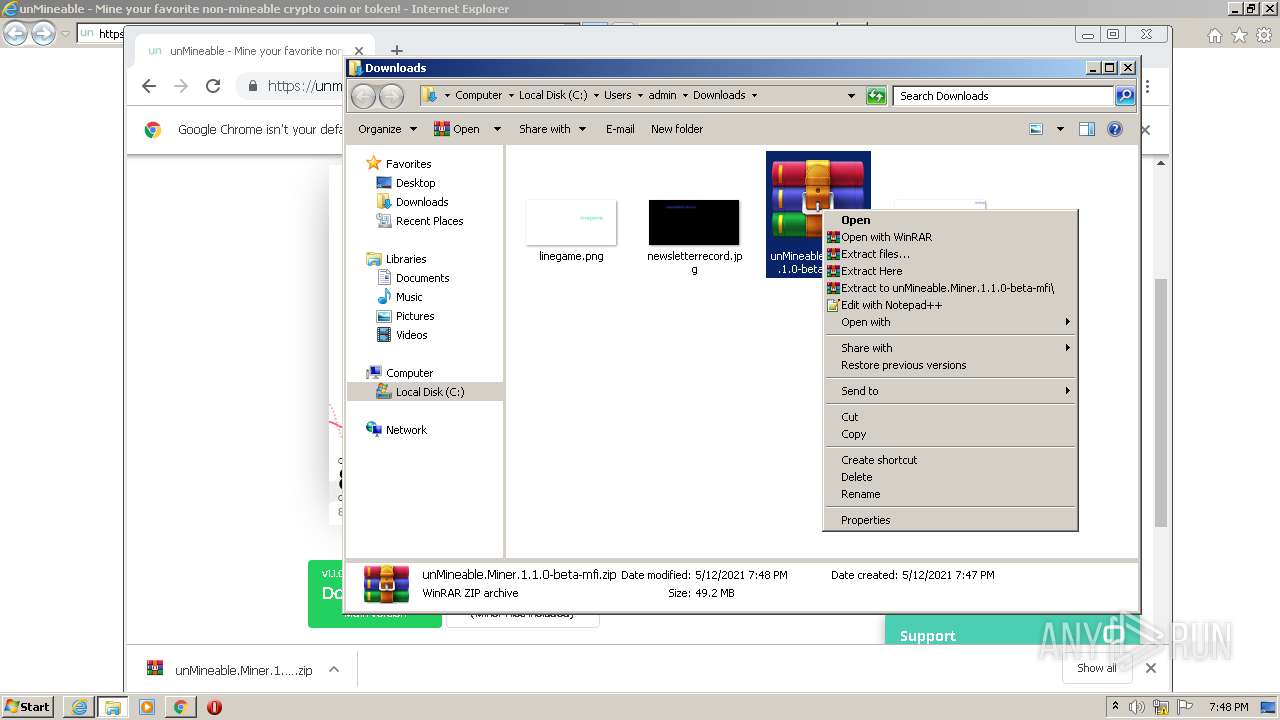Click Properties in context menu
The image size is (1280, 720).
coord(865,520)
